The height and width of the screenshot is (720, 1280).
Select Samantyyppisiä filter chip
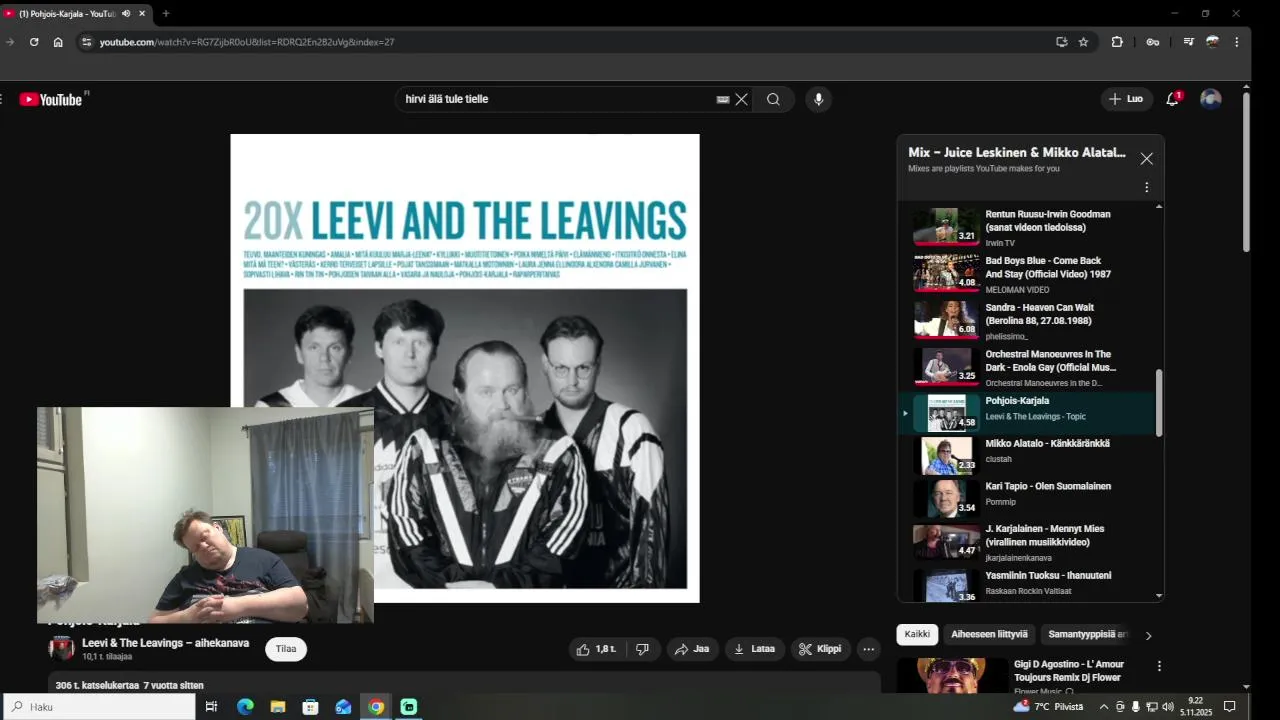pos(1086,634)
